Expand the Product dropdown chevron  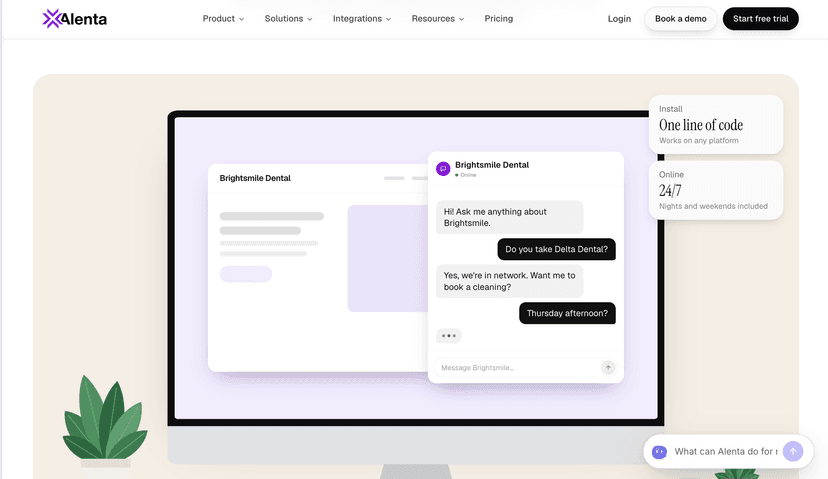[242, 19]
